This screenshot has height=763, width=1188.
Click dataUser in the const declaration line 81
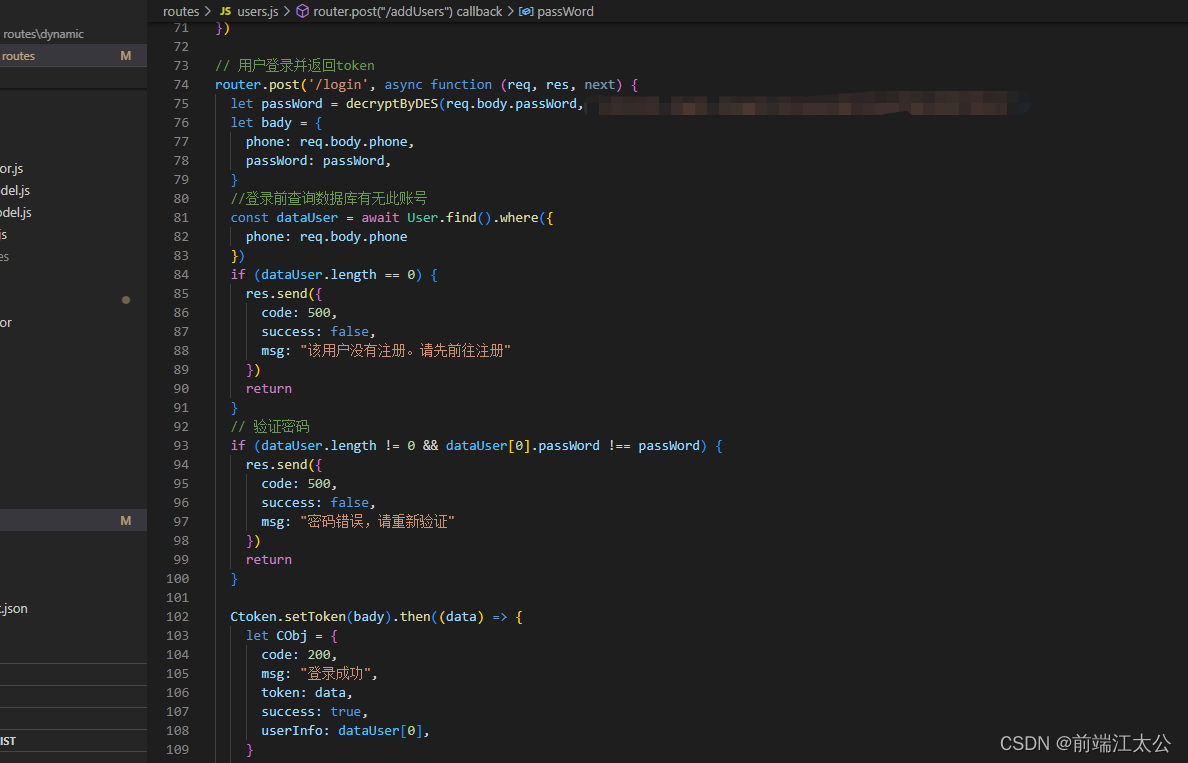pyautogui.click(x=307, y=217)
